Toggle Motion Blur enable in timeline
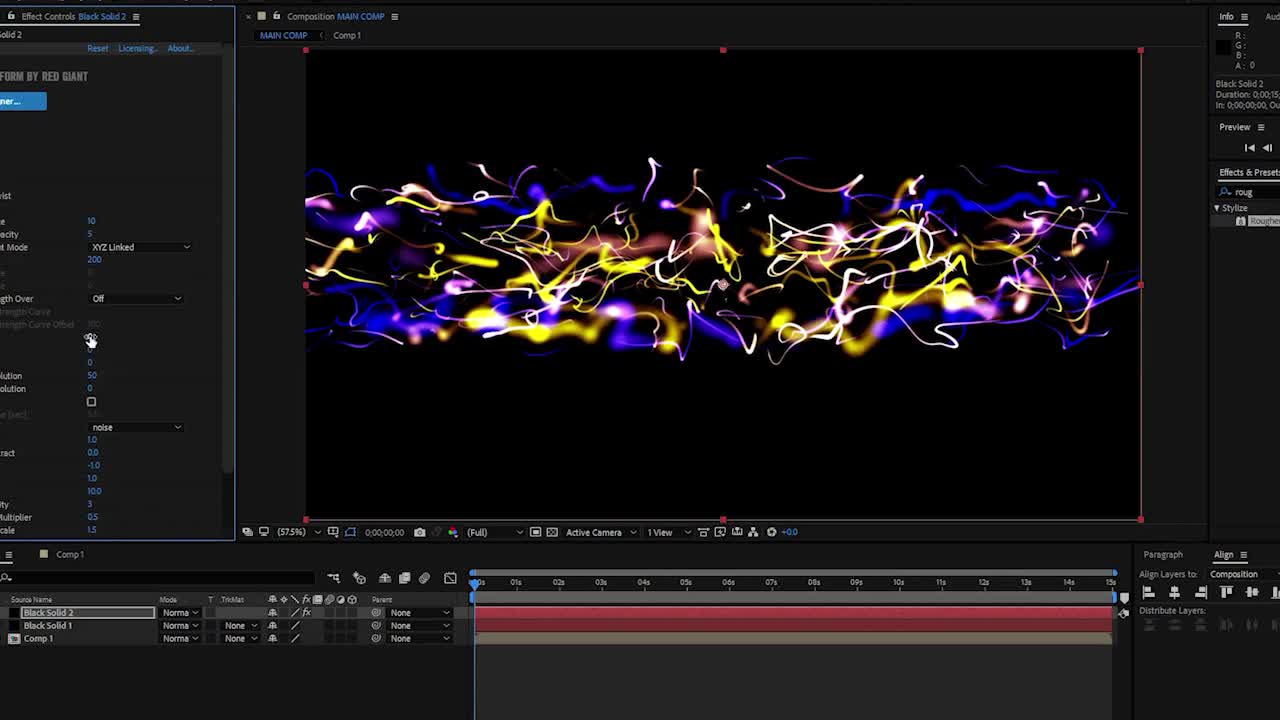 click(x=424, y=578)
